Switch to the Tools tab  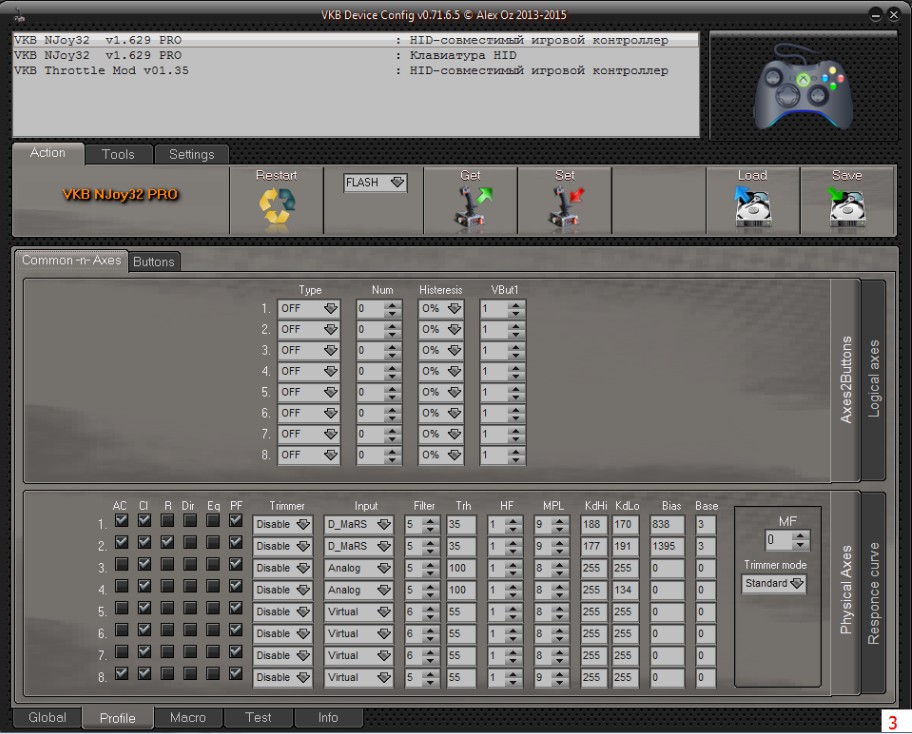[x=119, y=154]
